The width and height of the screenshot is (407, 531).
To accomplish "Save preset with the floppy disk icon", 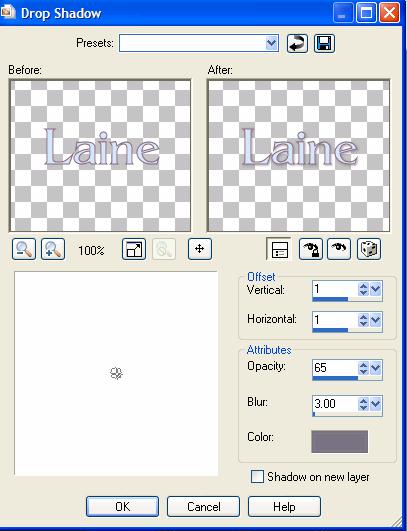I will [324, 43].
